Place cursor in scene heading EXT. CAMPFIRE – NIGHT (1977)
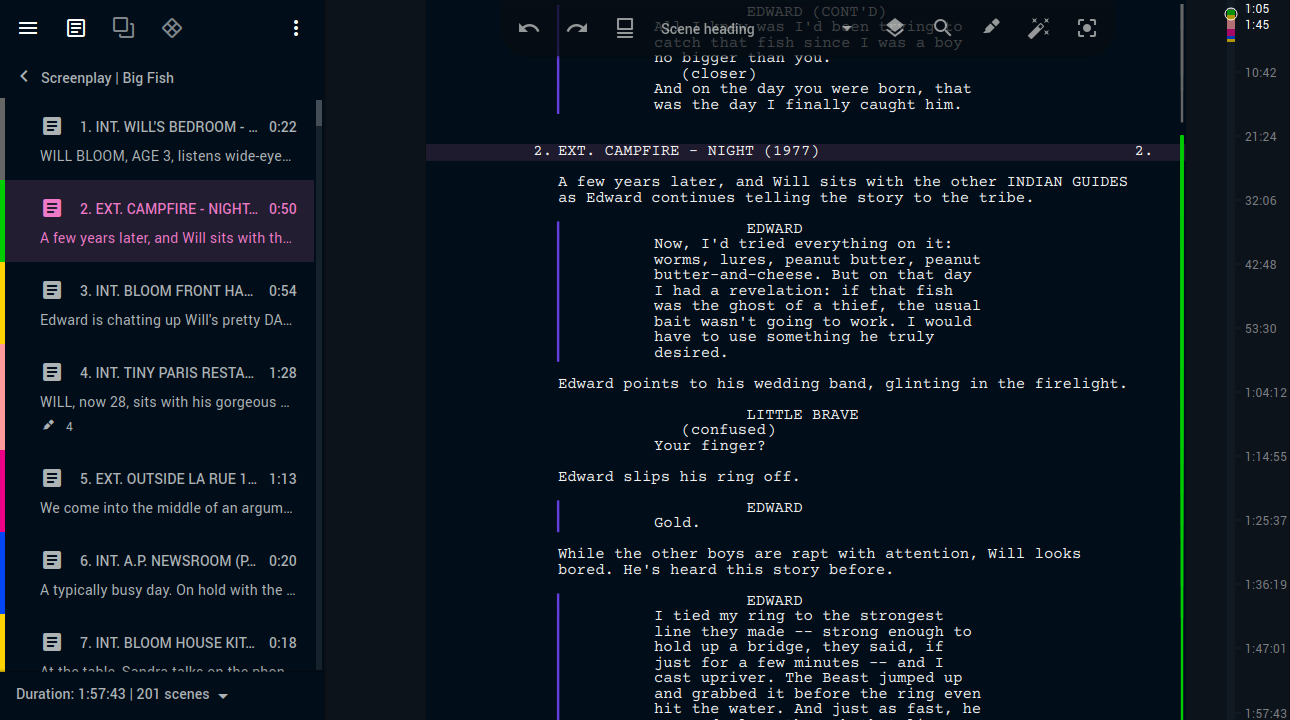 click(688, 152)
